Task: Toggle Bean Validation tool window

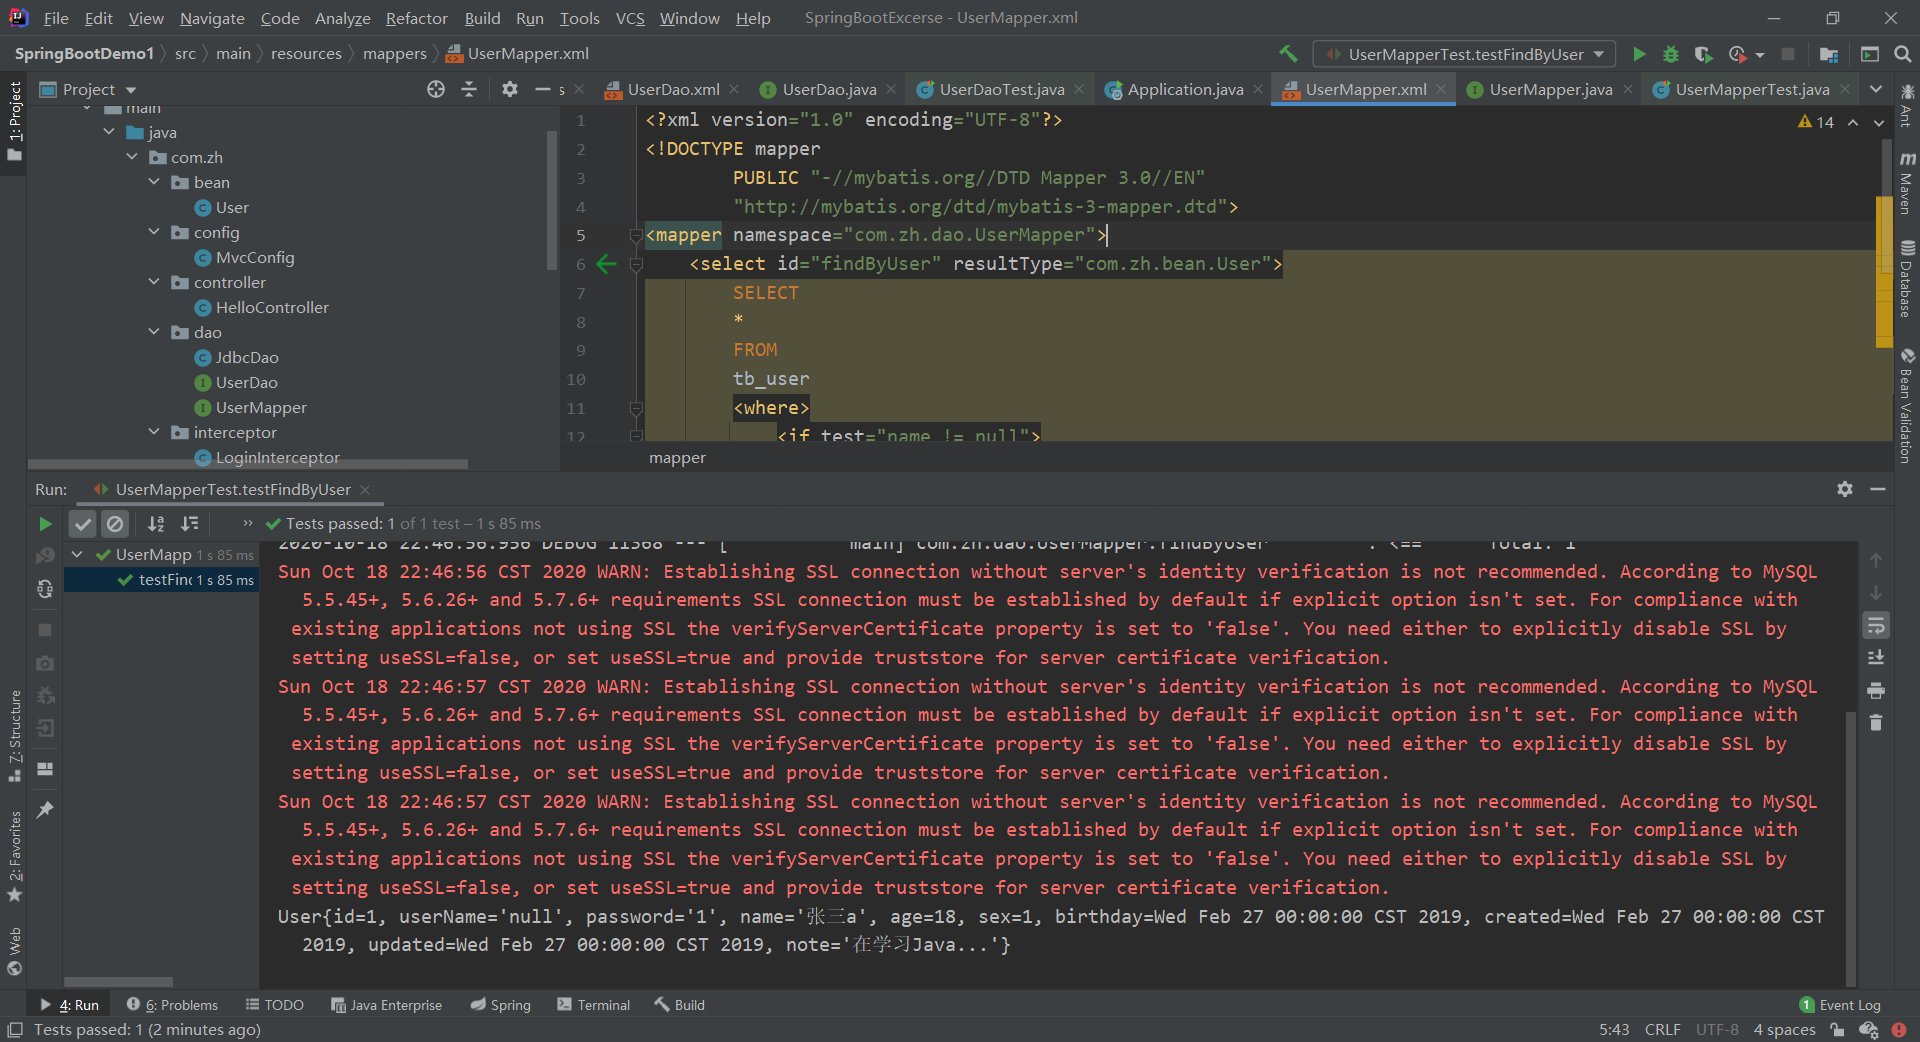Action: 1907,406
